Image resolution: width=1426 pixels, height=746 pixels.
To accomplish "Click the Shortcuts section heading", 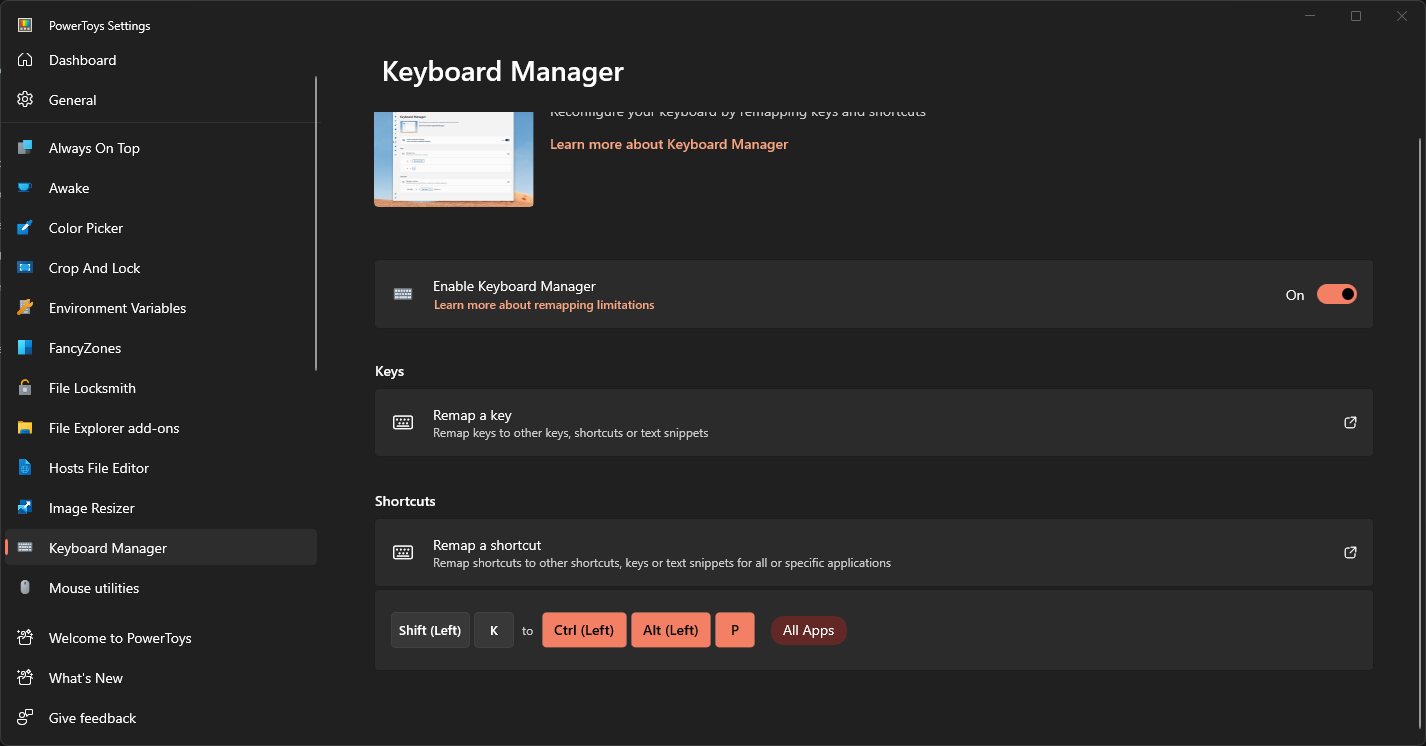I will [405, 501].
